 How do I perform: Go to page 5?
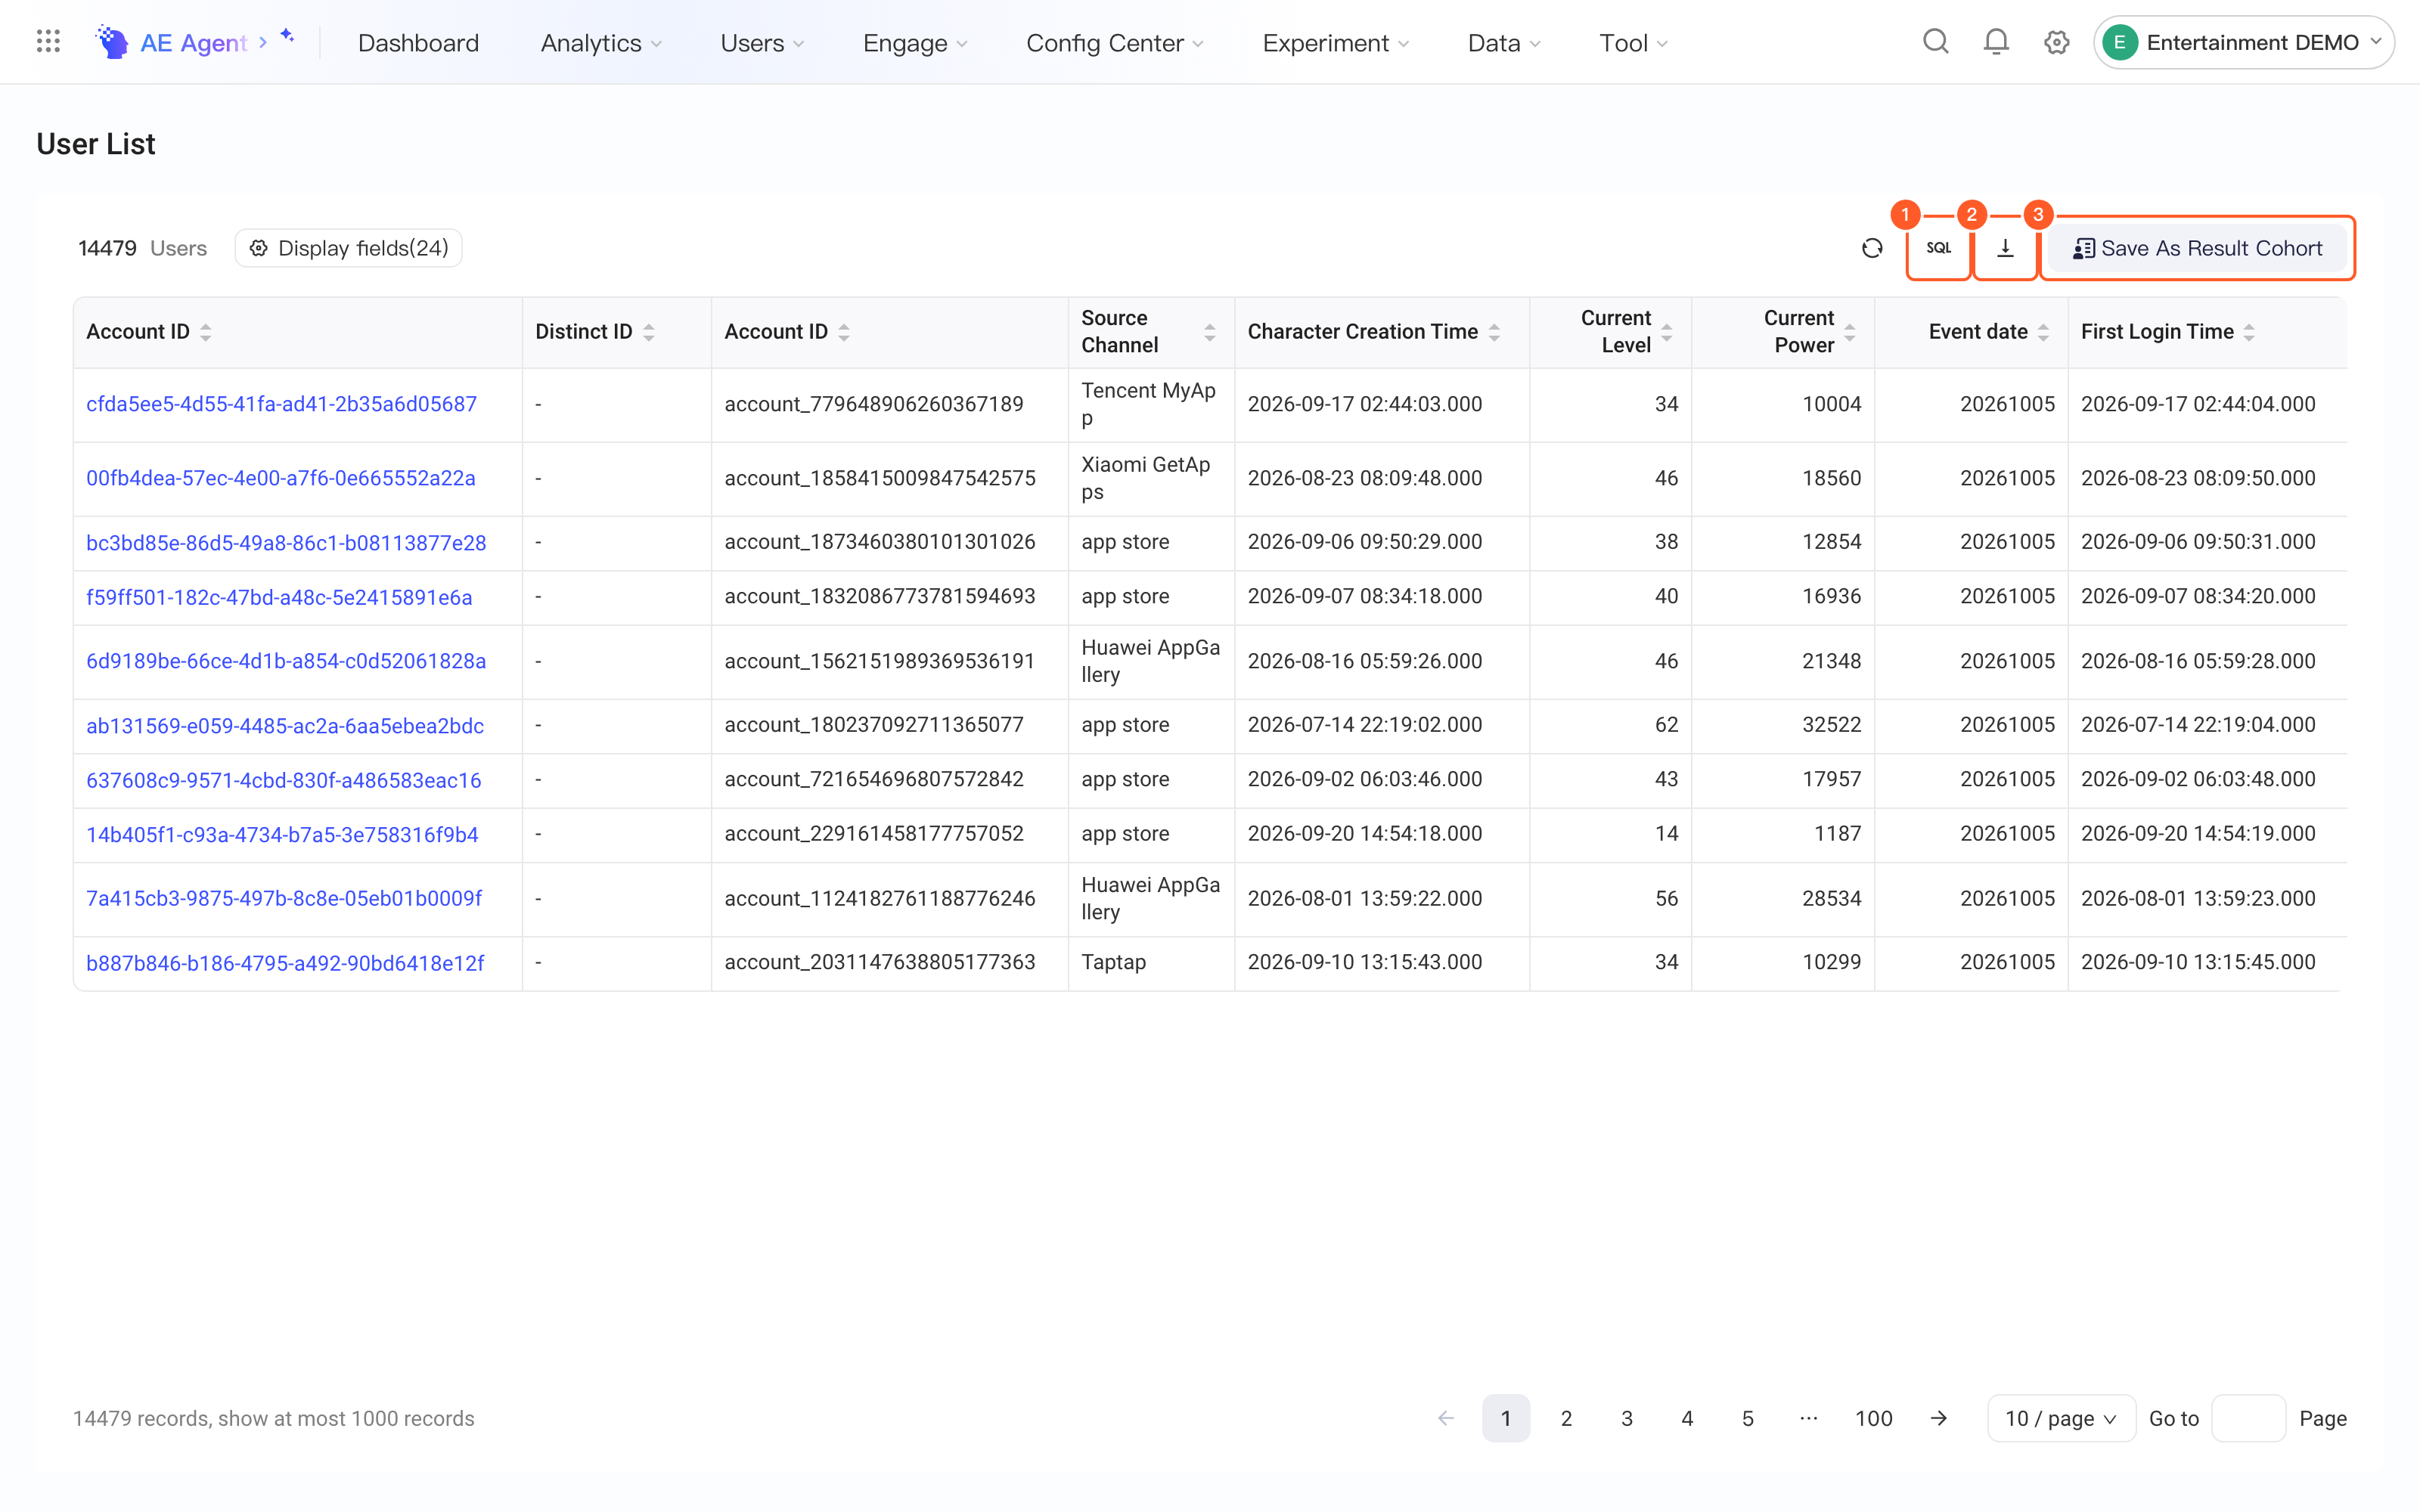coord(1748,1418)
